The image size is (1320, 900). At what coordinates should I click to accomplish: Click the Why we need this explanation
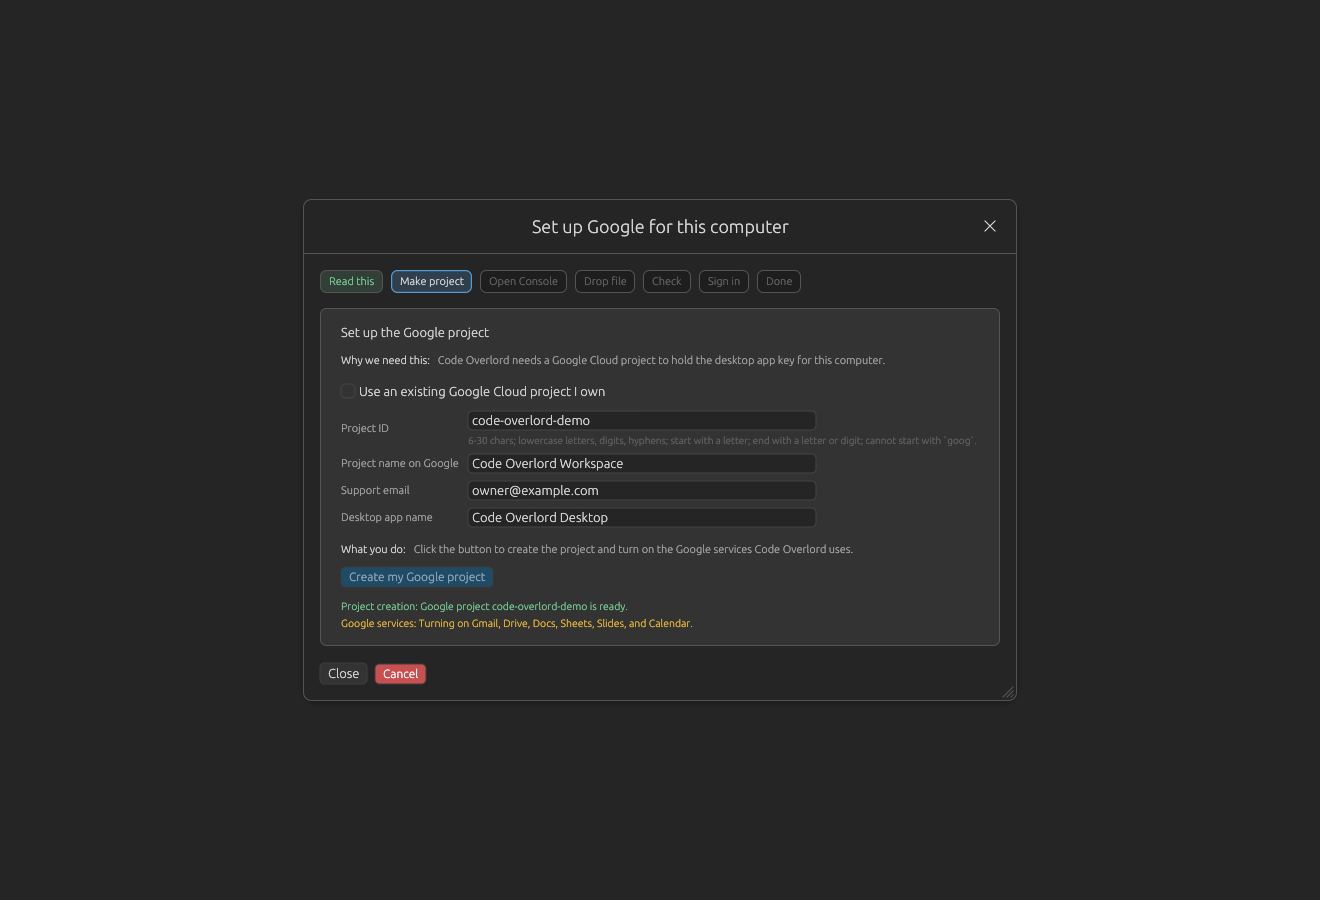pyautogui.click(x=613, y=360)
